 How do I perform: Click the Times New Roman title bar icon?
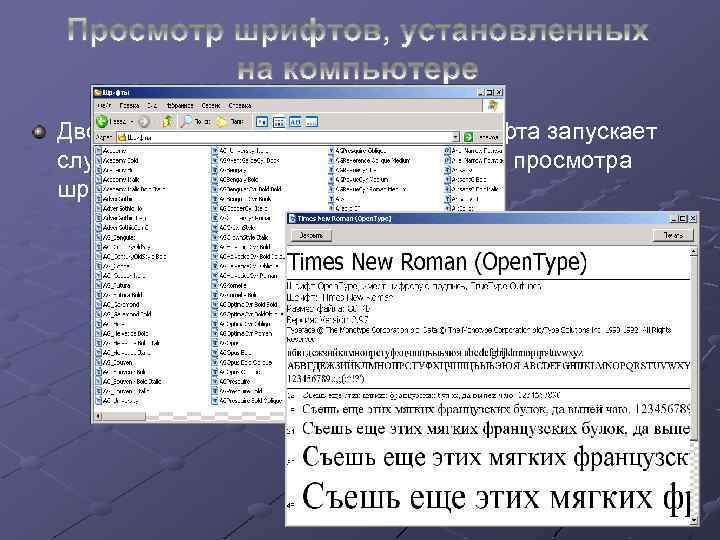coord(292,219)
